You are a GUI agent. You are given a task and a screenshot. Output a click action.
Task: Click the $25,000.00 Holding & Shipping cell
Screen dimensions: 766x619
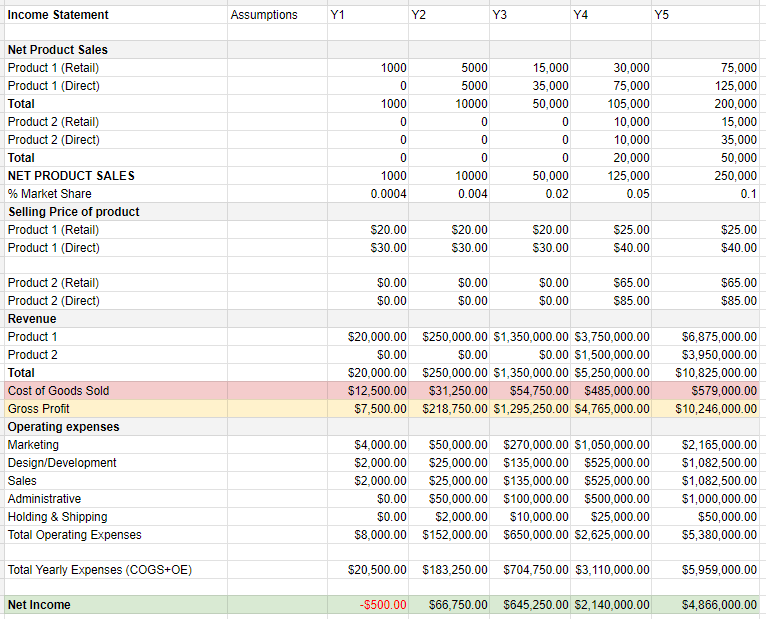(x=611, y=517)
